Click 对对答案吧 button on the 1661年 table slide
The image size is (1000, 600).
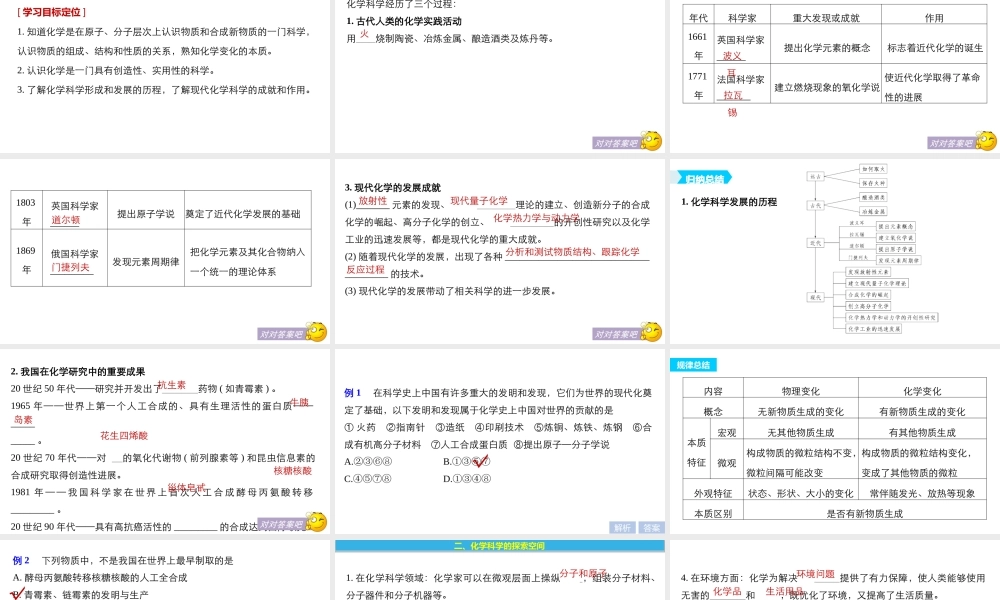[951, 143]
